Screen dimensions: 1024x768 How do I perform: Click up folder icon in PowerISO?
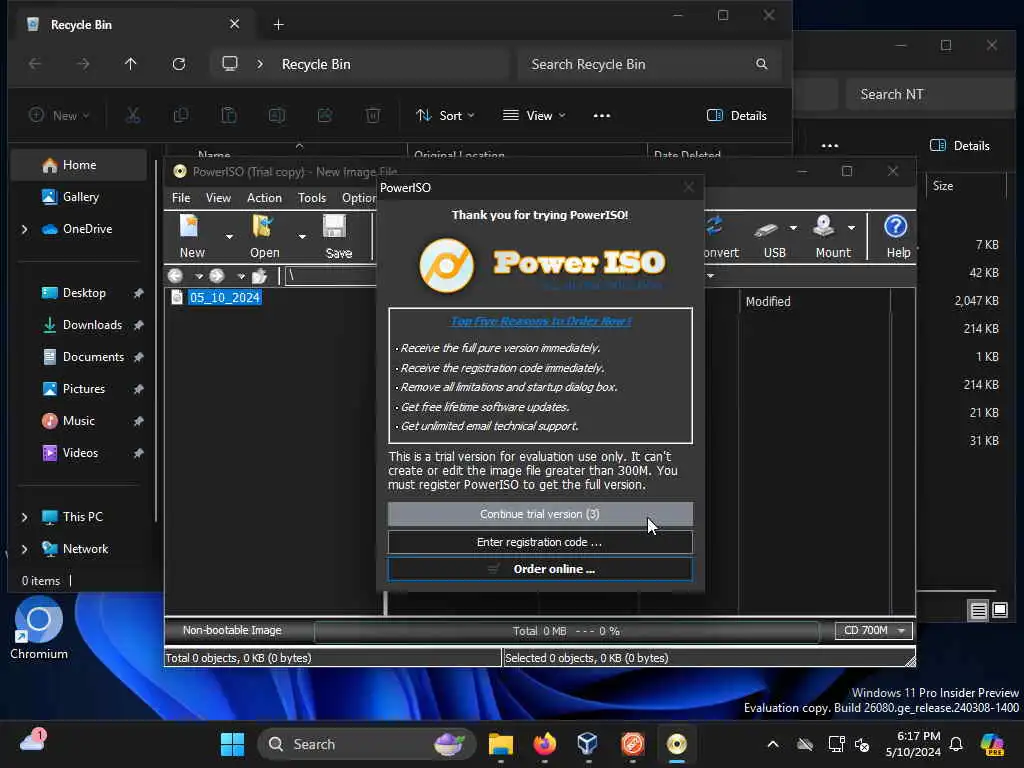point(259,276)
